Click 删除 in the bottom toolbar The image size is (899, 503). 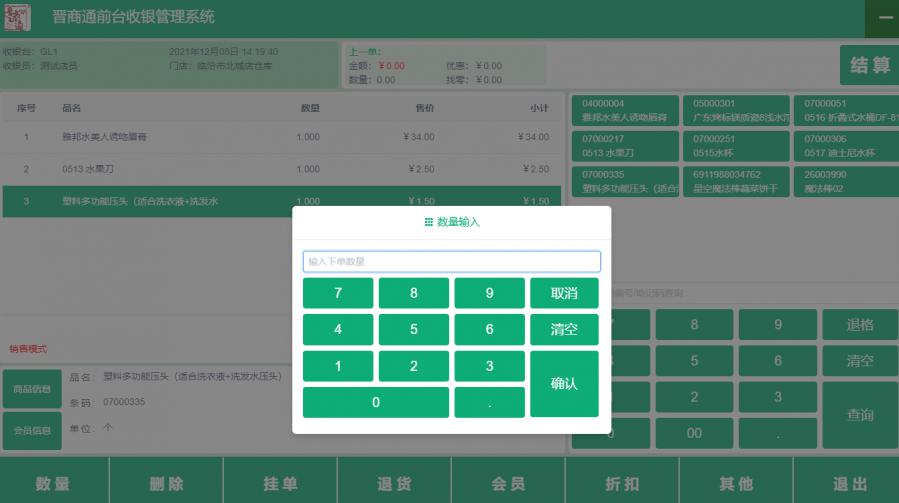pos(166,483)
